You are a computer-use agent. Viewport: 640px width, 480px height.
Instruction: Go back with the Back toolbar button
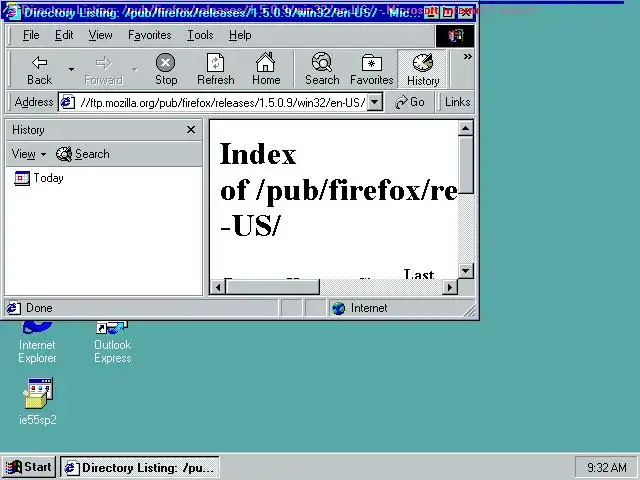[x=40, y=69]
